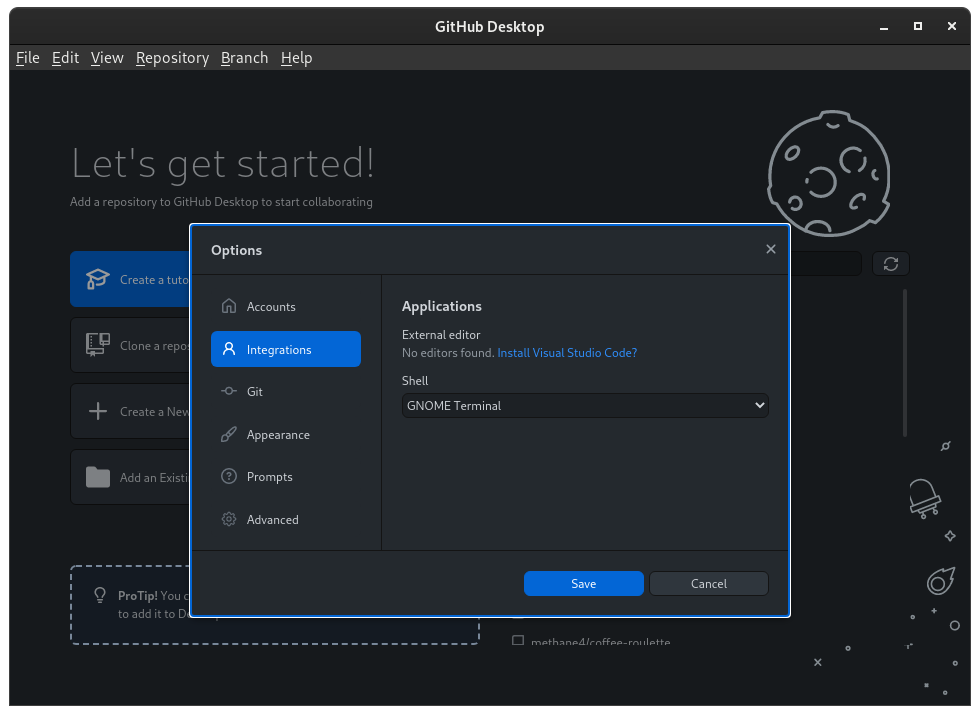The height and width of the screenshot is (715, 980).
Task: Click the gear icon beside Advanced
Action: [229, 519]
